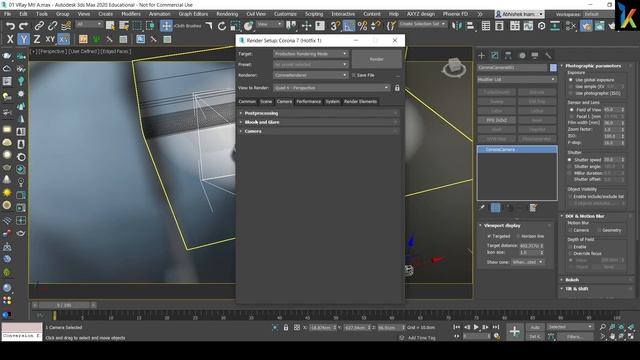
Task: Expand the Camera rollout in Render Setup
Action: (319, 131)
